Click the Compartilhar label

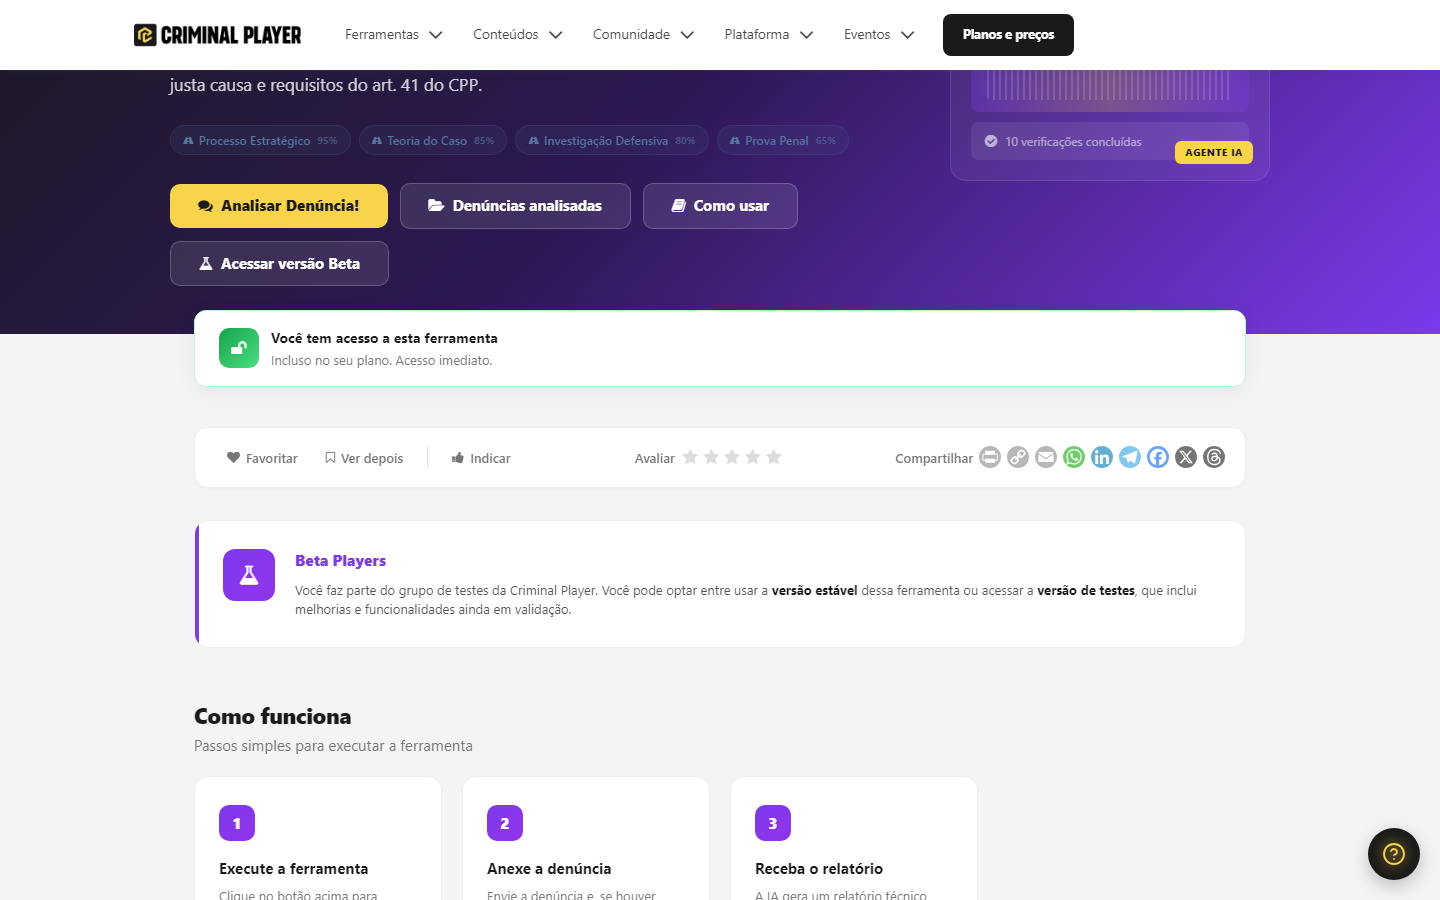click(x=934, y=458)
